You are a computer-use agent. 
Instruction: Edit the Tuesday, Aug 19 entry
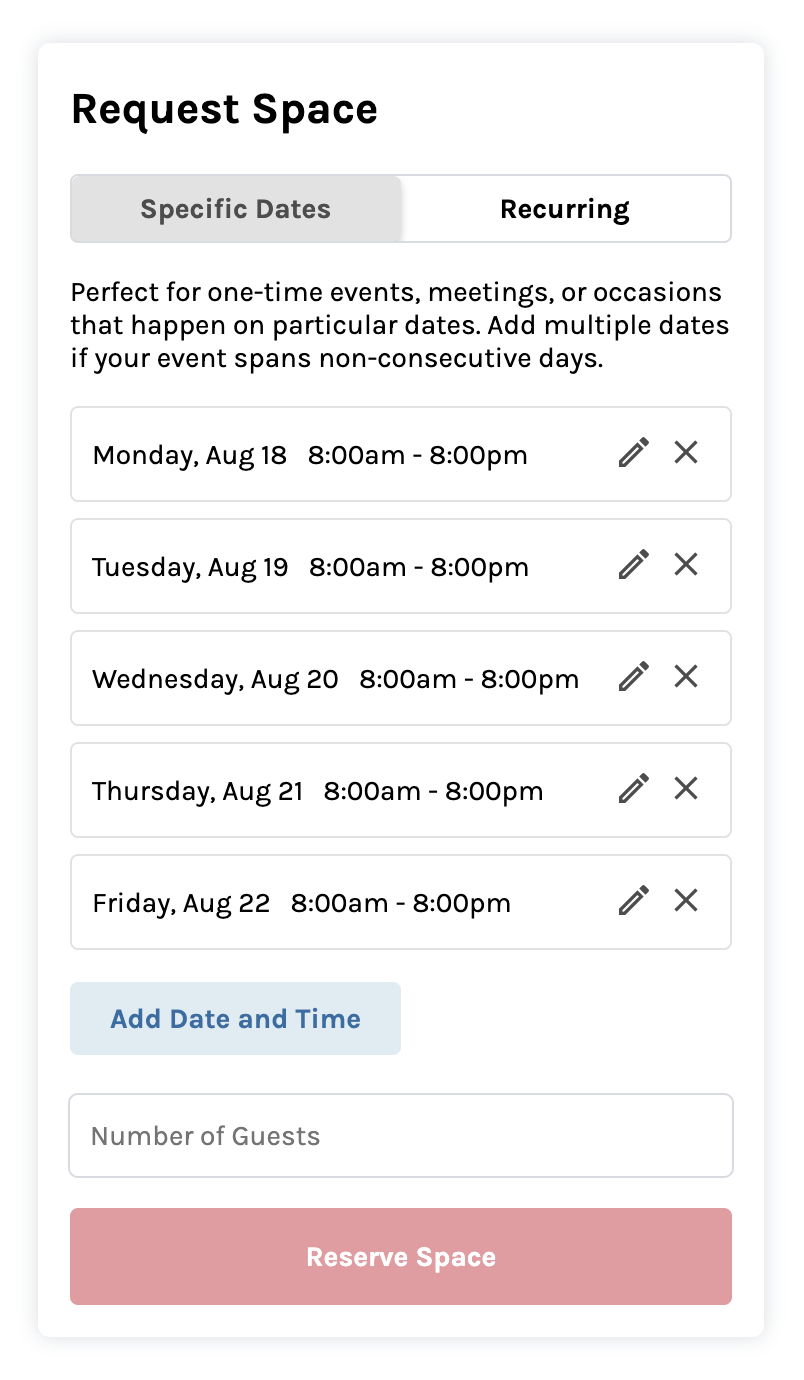(633, 565)
